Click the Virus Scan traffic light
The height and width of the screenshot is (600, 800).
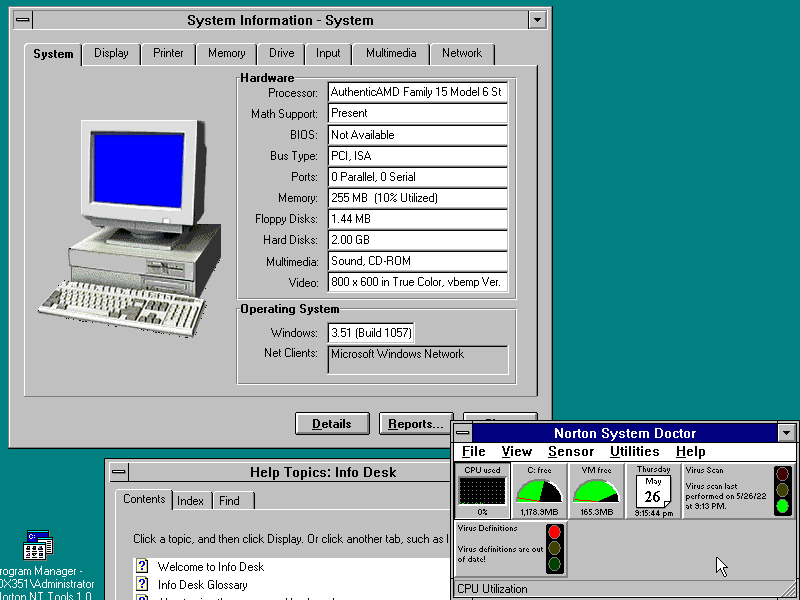[782, 490]
